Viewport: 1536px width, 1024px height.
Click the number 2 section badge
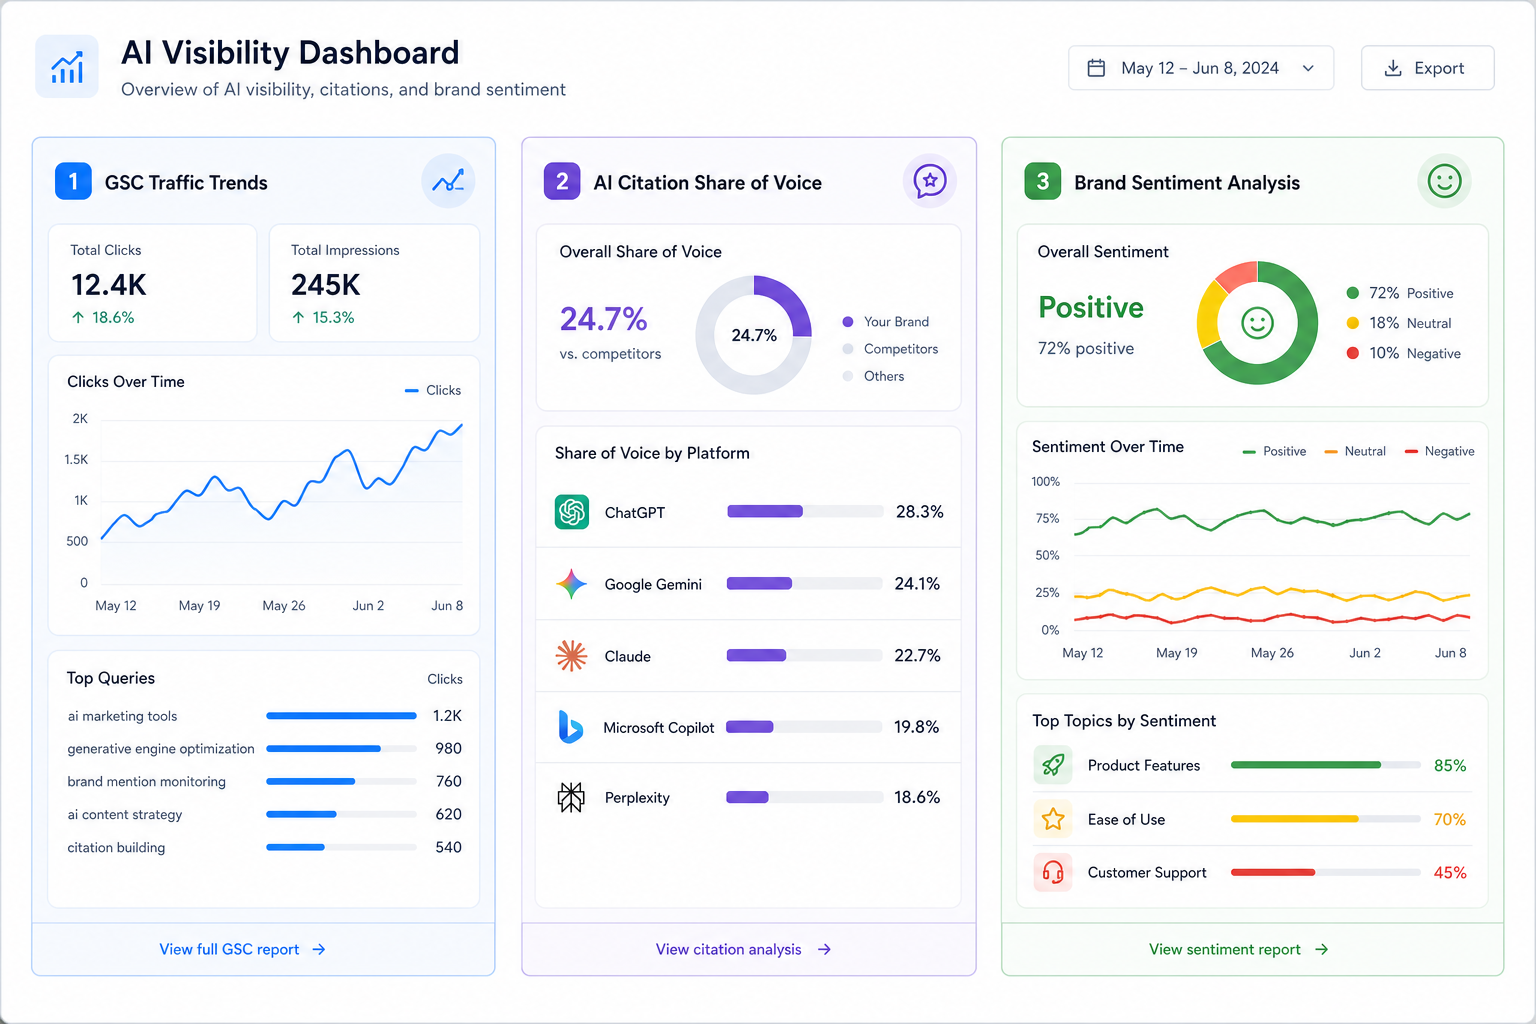coord(562,182)
